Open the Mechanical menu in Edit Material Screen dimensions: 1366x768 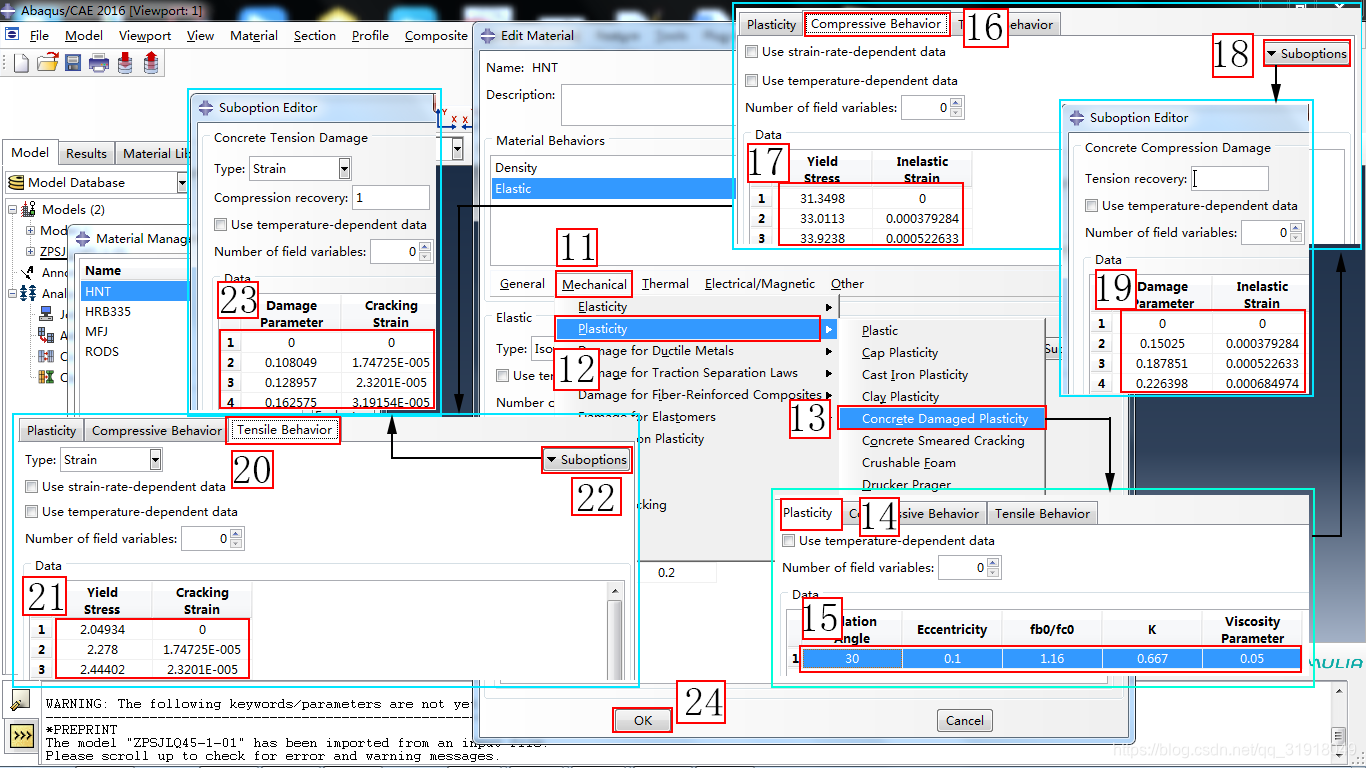[594, 284]
